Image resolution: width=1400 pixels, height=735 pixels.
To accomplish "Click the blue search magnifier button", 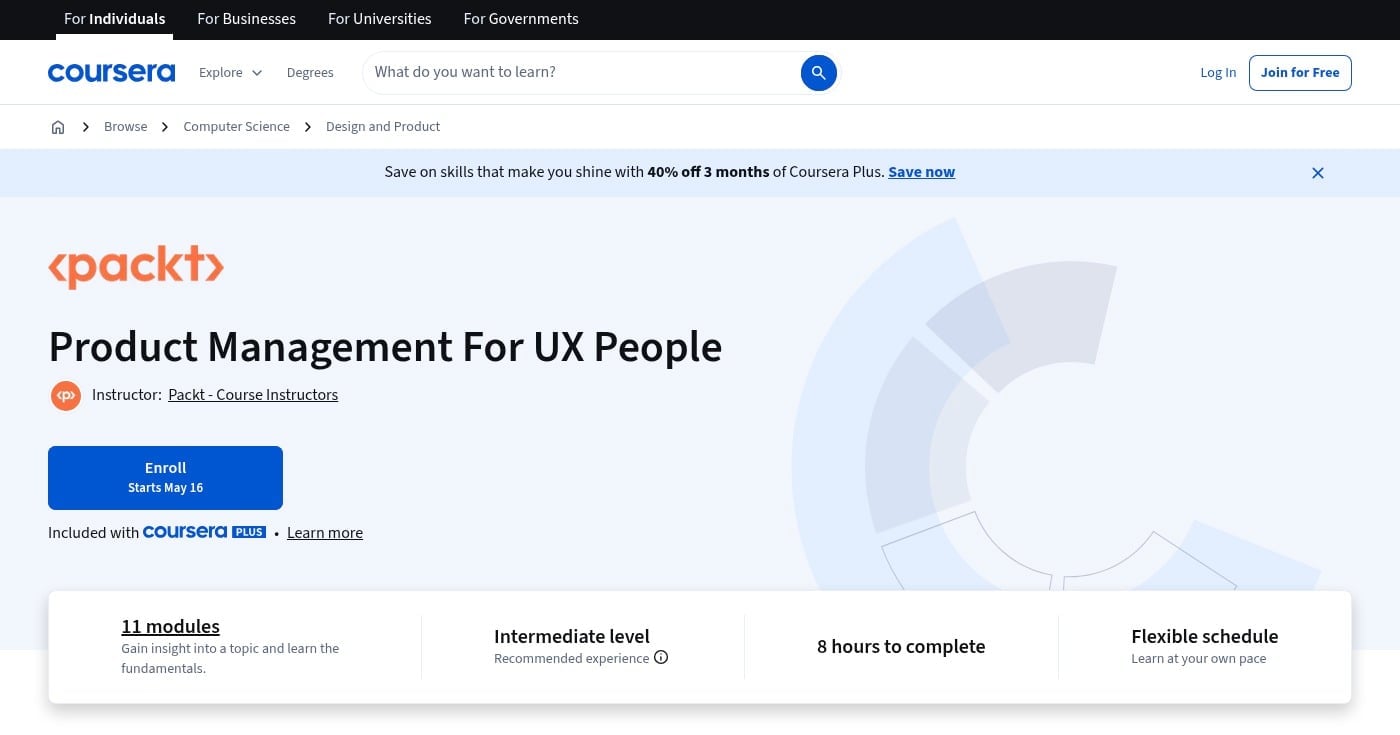I will coord(818,72).
